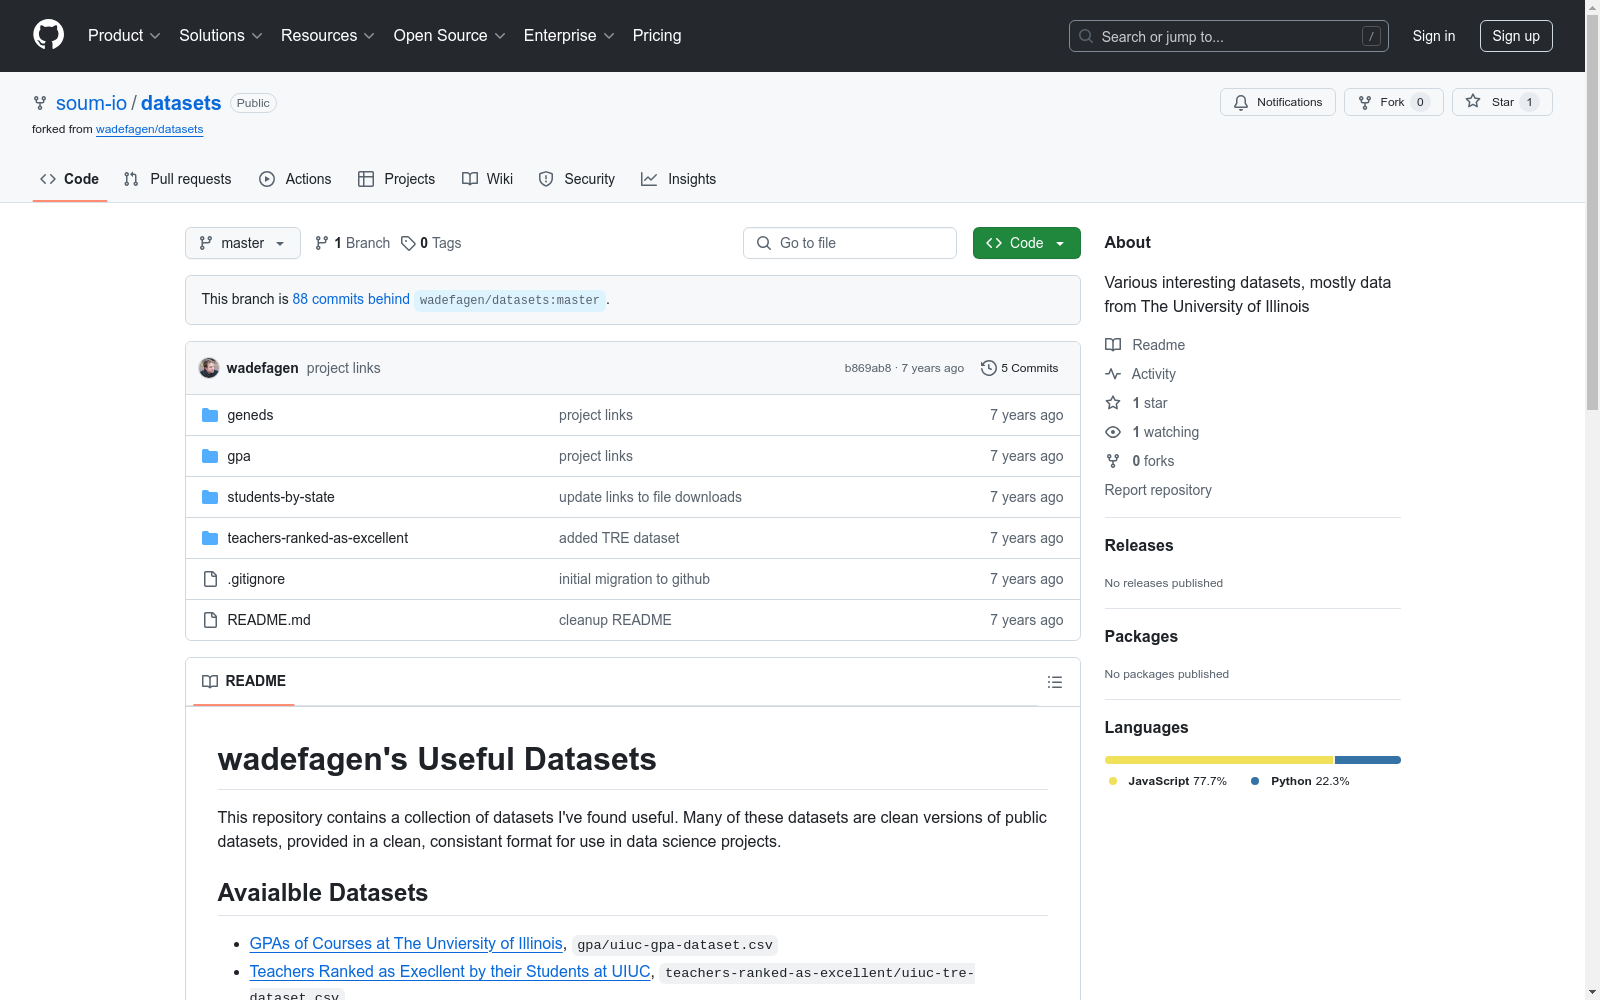The width and height of the screenshot is (1600, 1000).
Task: Expand the Solutions menu
Action: pos(221,35)
